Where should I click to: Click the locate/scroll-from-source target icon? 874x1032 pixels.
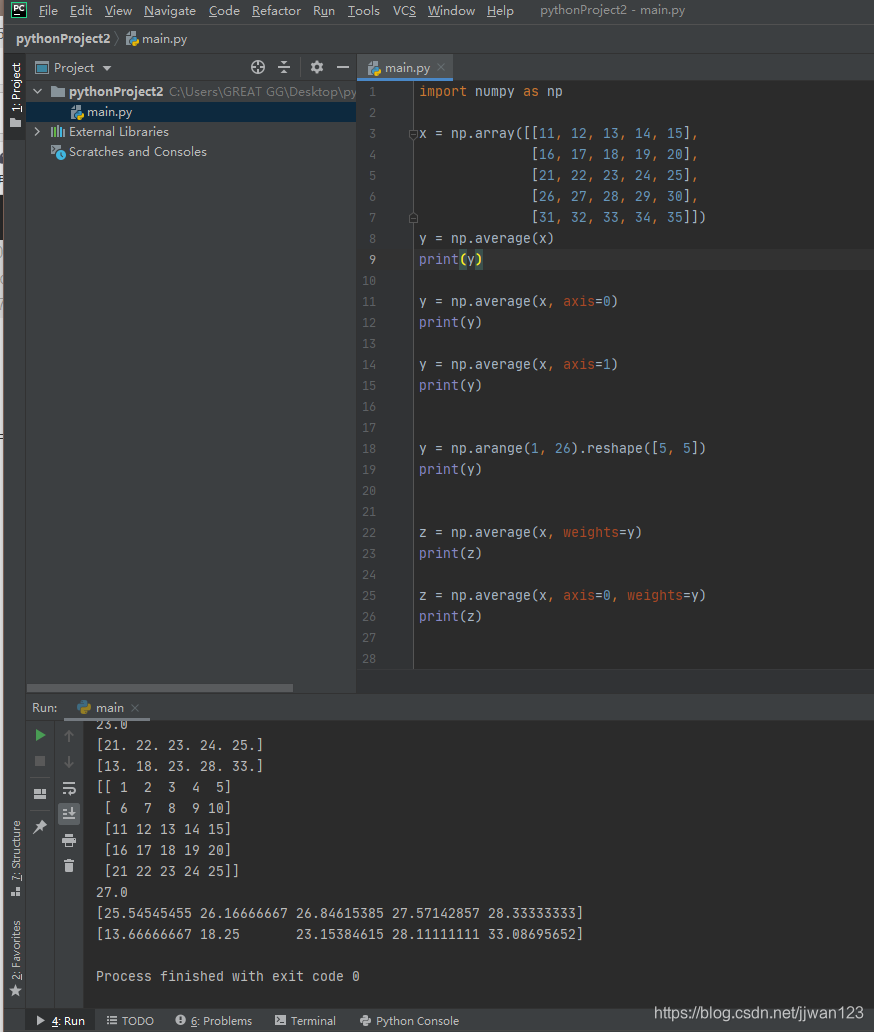(x=258, y=67)
